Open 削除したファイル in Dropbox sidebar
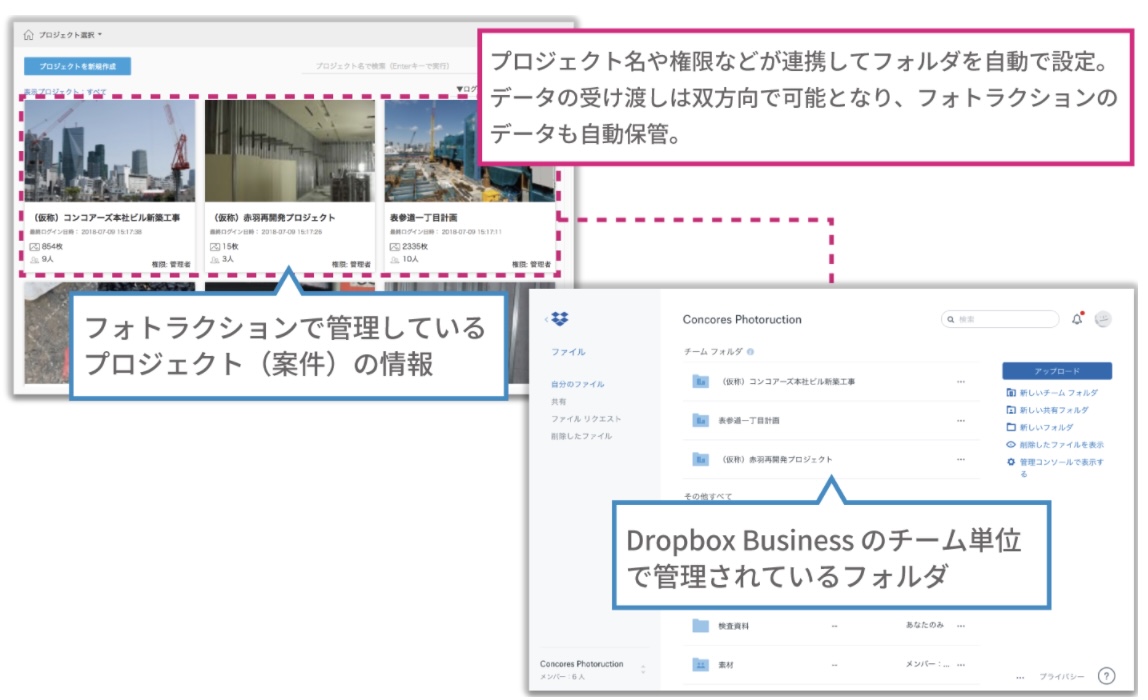The image size is (1148, 700). [x=581, y=436]
